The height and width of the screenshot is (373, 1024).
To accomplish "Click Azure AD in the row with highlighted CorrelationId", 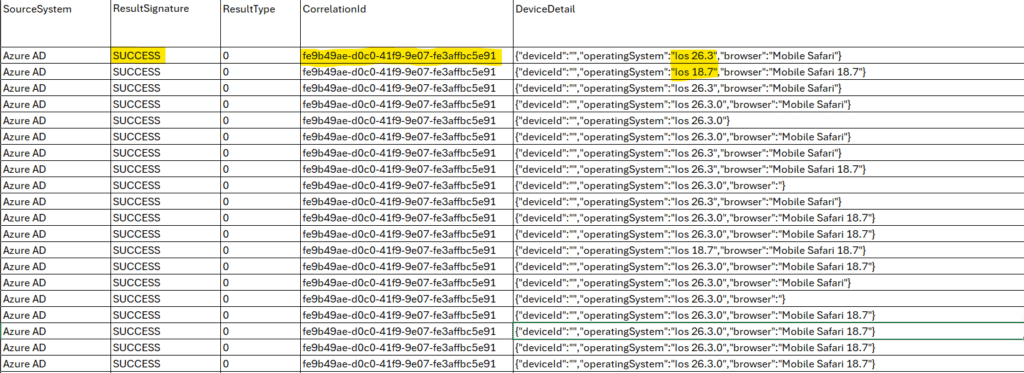I will tap(55, 56).
